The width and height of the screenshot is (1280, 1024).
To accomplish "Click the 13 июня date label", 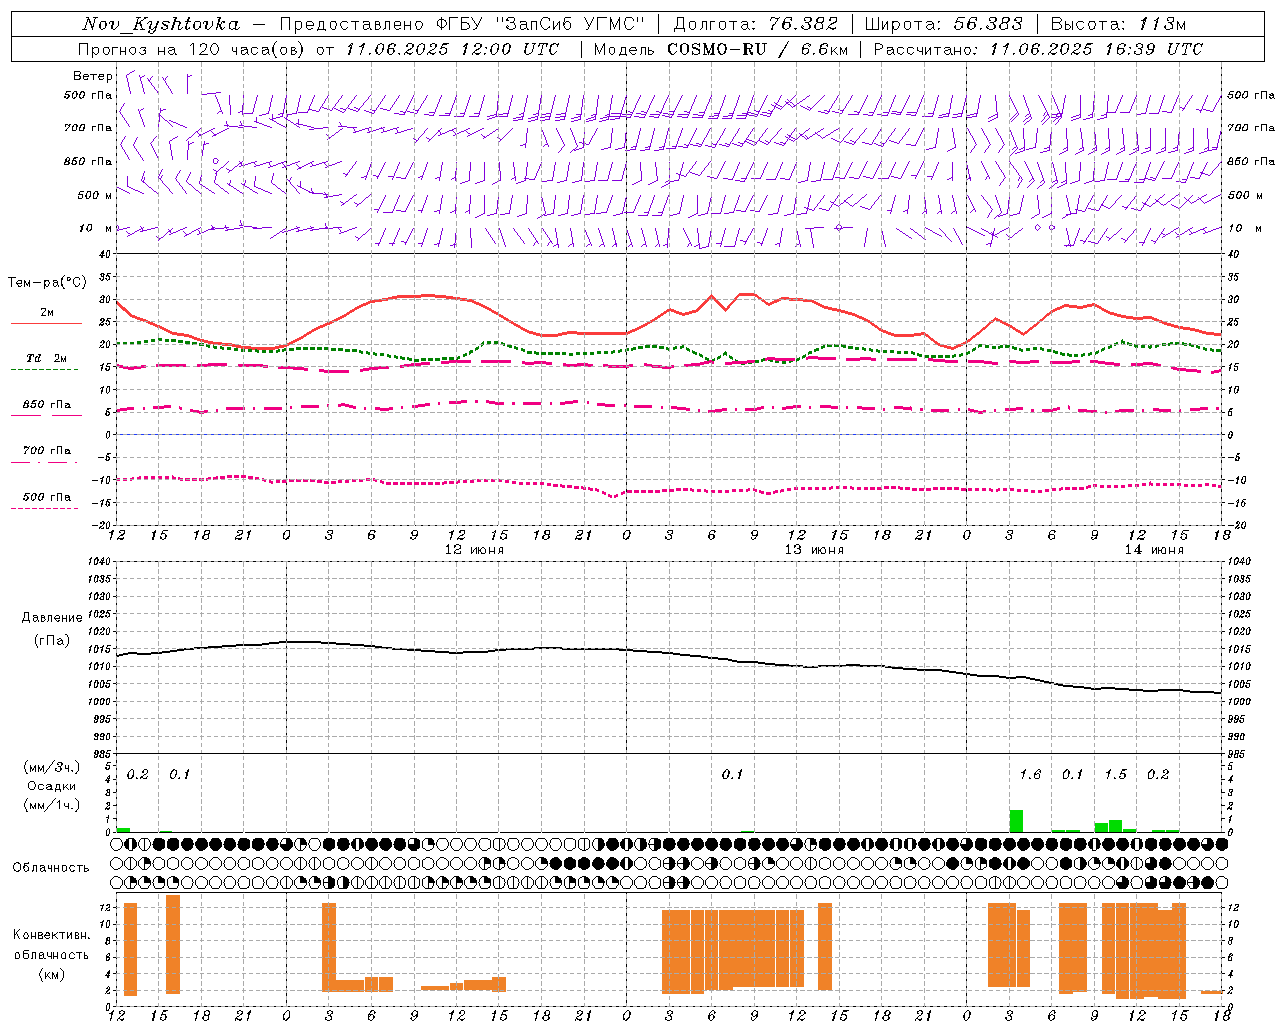I will [814, 550].
